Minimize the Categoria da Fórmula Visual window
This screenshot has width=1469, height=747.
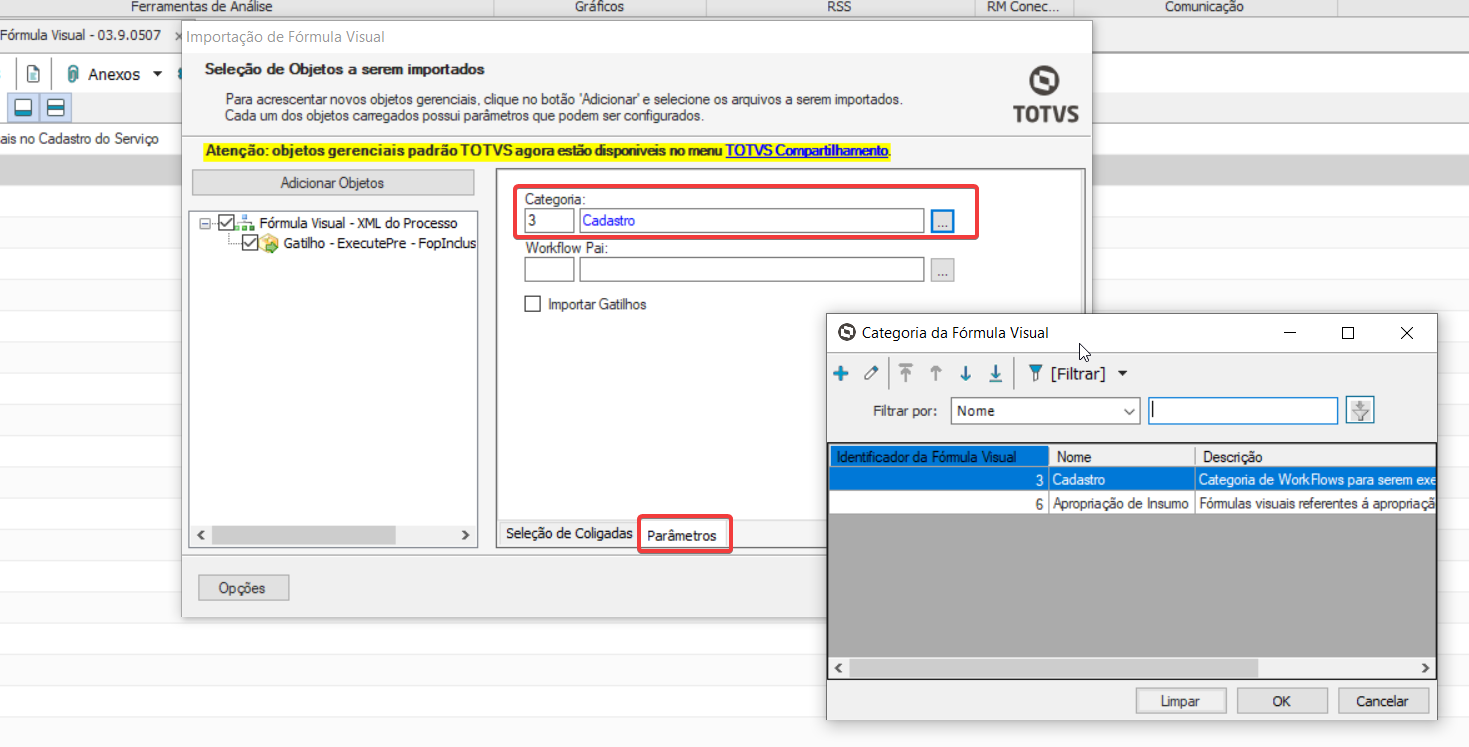1290,333
